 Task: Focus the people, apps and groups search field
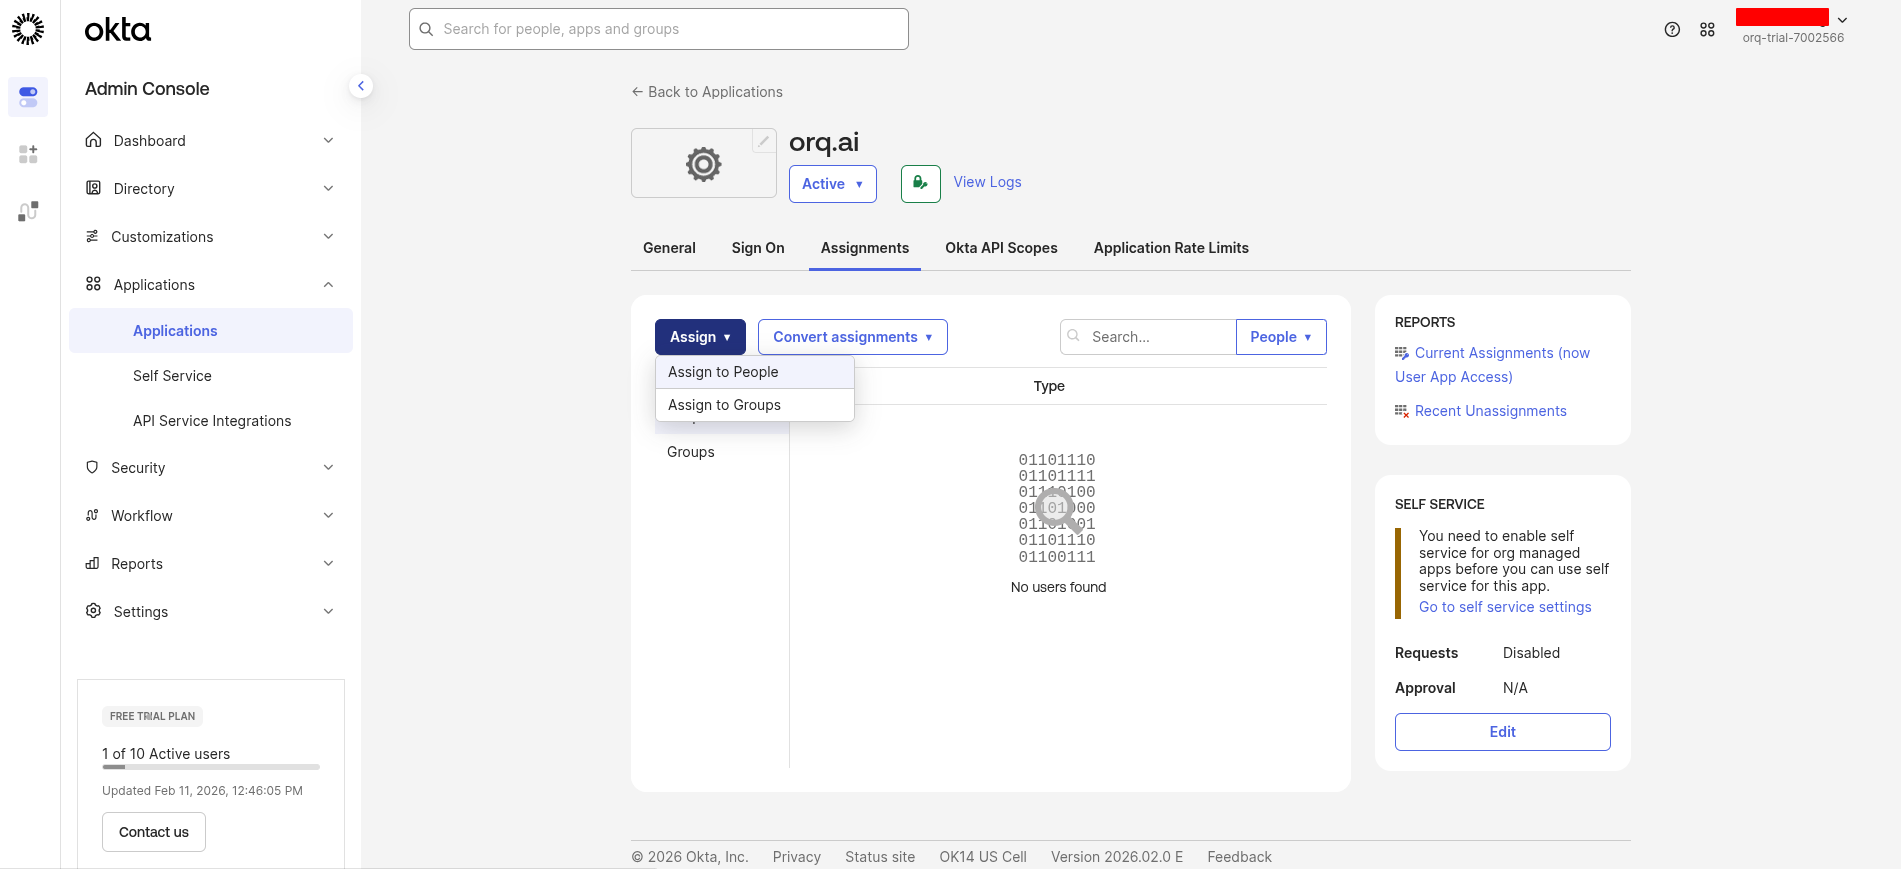tap(658, 29)
